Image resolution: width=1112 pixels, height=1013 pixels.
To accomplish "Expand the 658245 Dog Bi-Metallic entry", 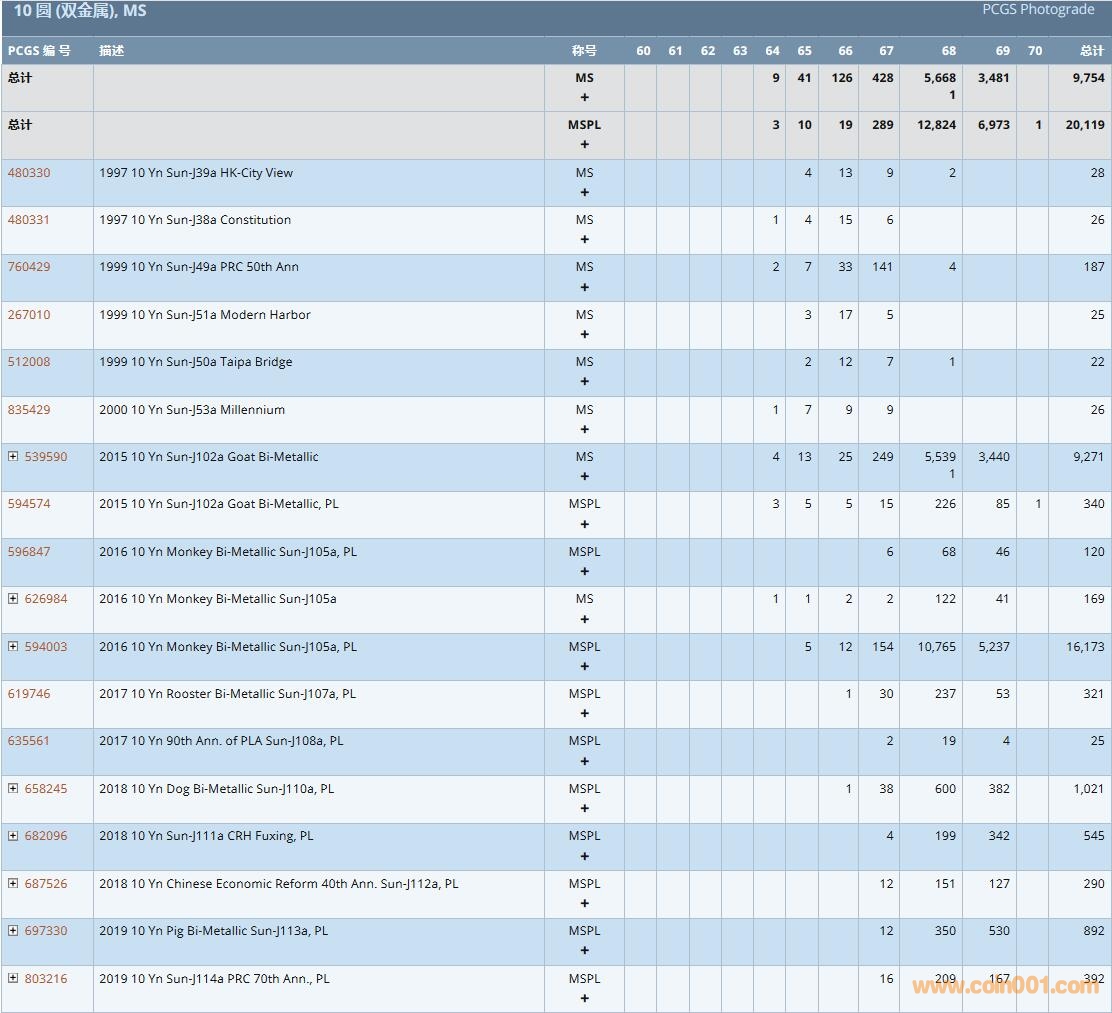I will 13,788.
